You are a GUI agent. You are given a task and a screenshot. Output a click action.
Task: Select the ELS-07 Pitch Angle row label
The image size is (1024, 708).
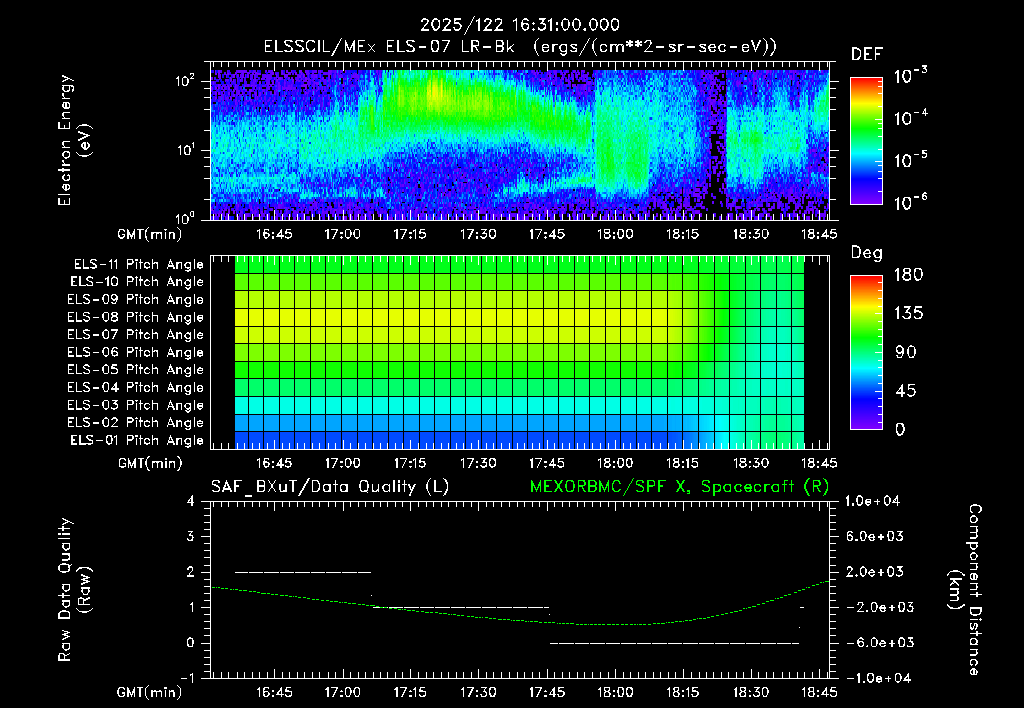pos(135,334)
